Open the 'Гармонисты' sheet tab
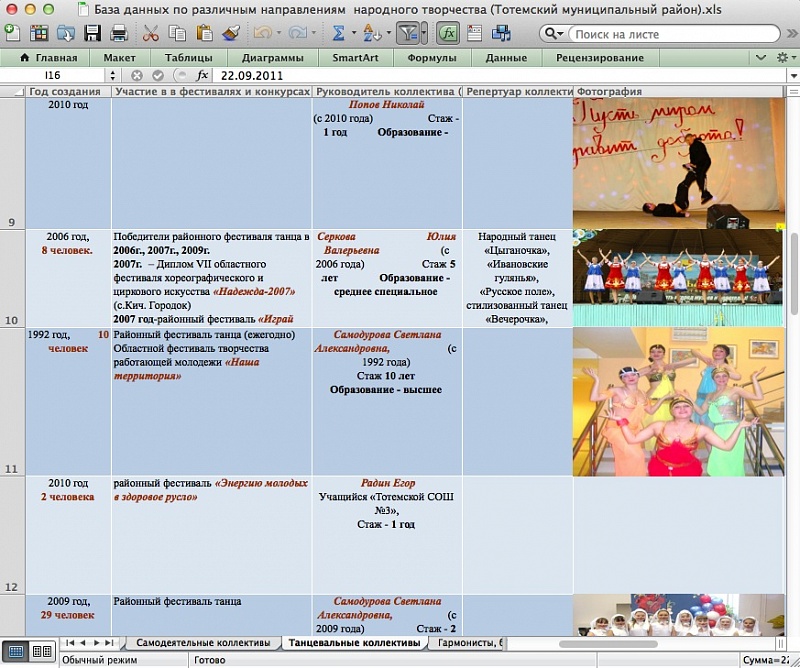 467,642
